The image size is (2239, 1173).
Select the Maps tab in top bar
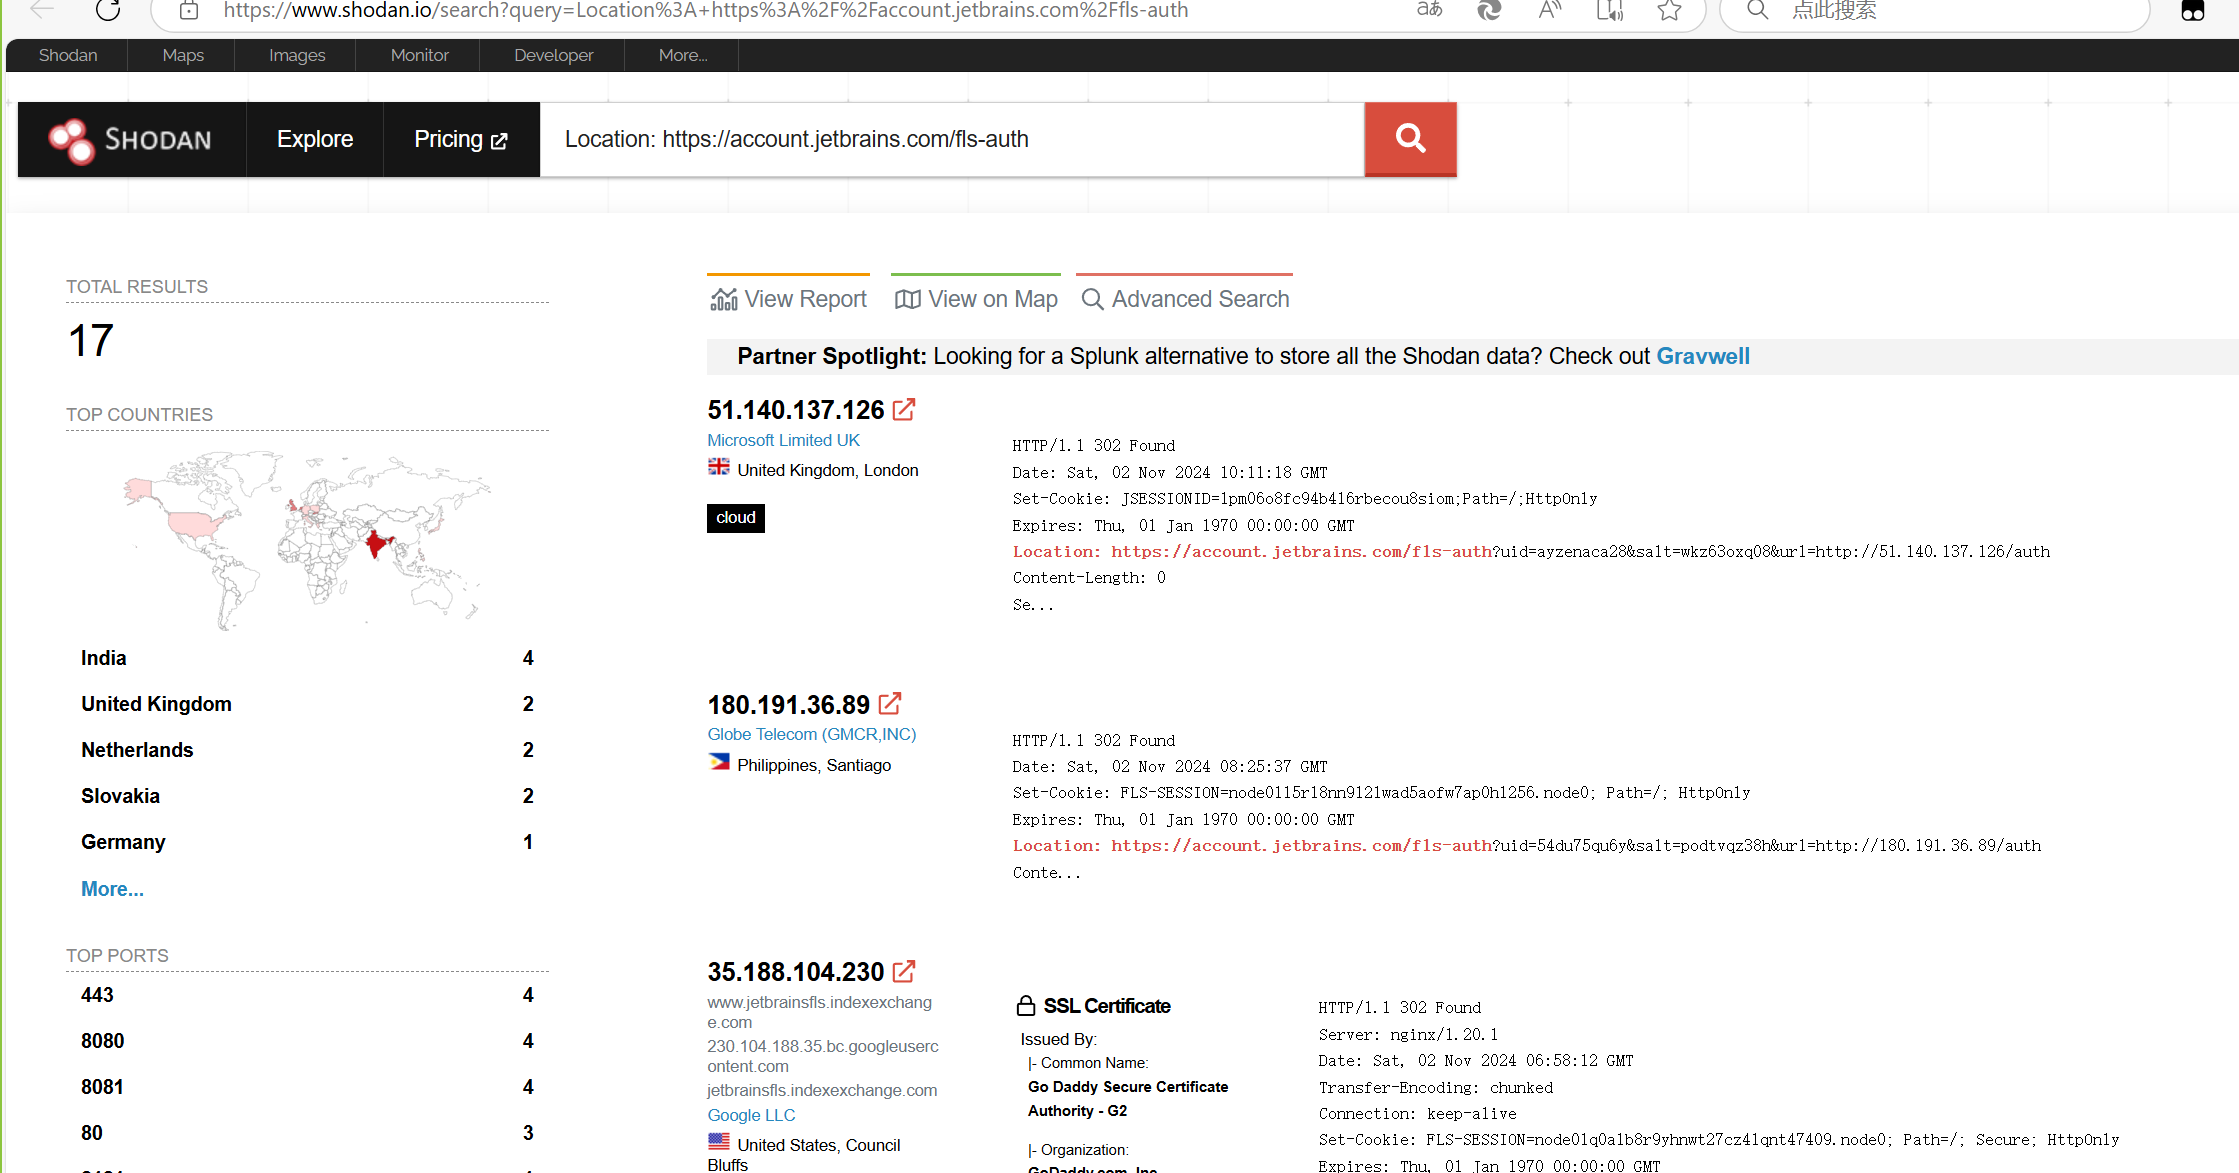[183, 55]
